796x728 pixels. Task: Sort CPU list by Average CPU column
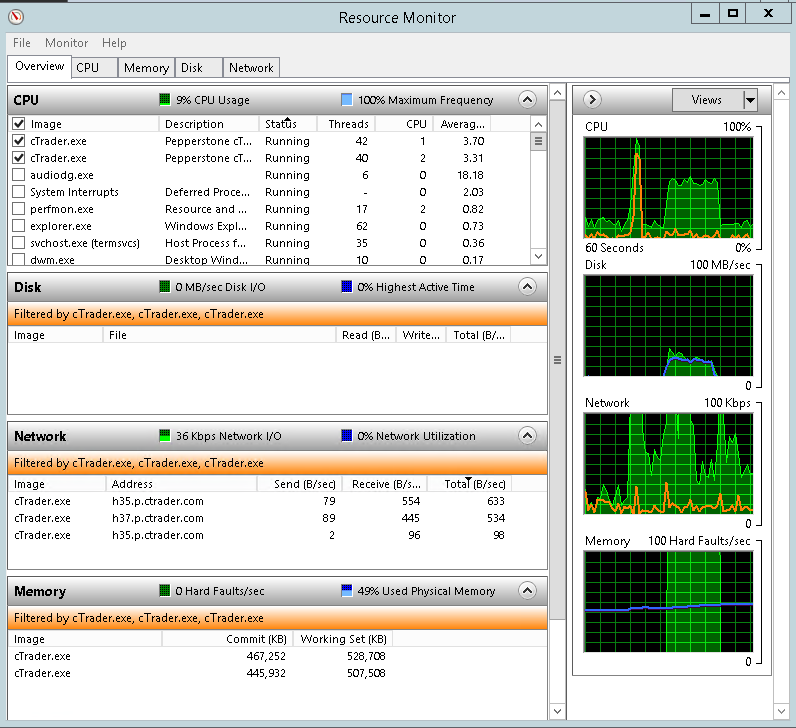click(462, 124)
